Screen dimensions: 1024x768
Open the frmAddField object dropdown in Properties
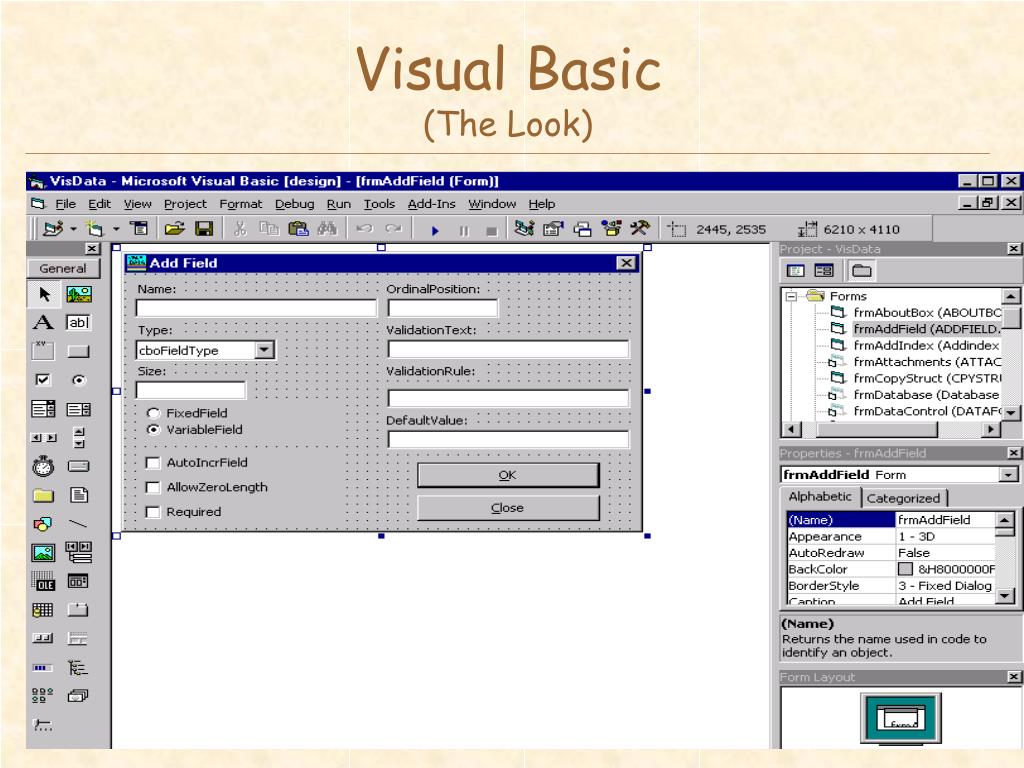tap(1008, 475)
